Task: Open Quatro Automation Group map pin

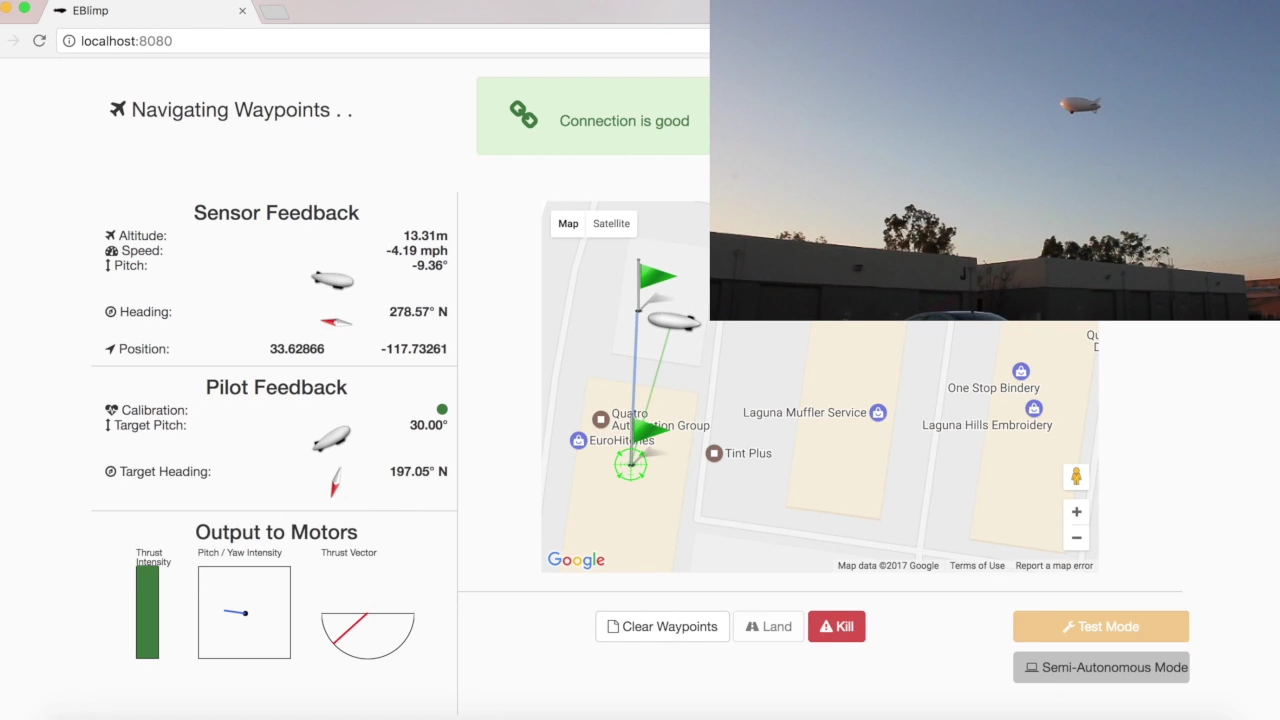Action: pyautogui.click(x=600, y=419)
